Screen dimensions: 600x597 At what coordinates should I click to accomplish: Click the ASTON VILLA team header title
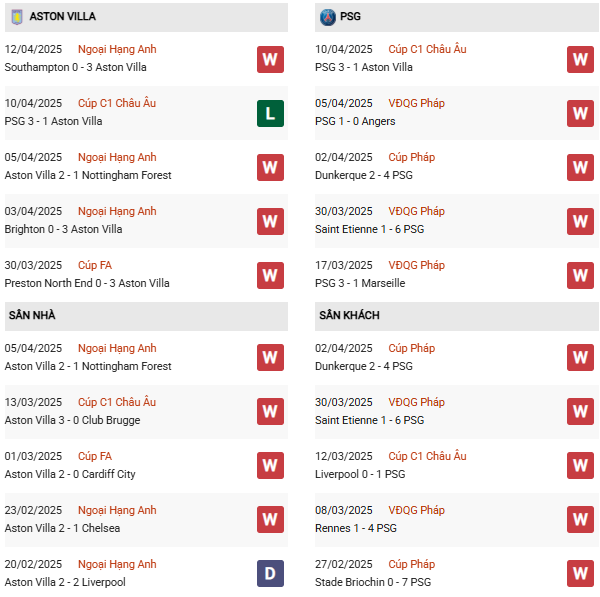click(63, 17)
